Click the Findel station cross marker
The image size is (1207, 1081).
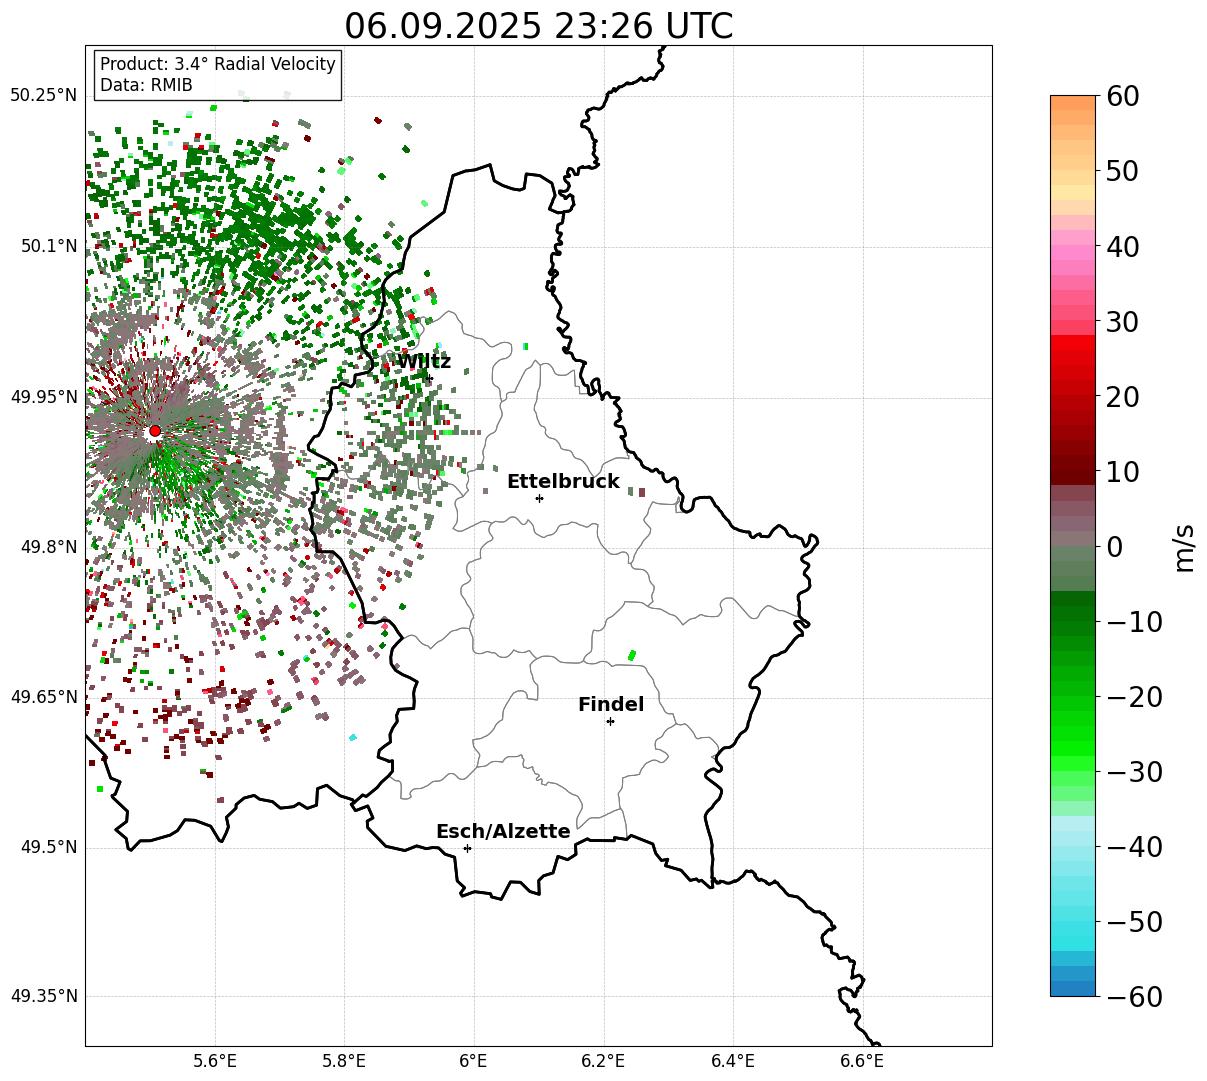click(x=610, y=721)
